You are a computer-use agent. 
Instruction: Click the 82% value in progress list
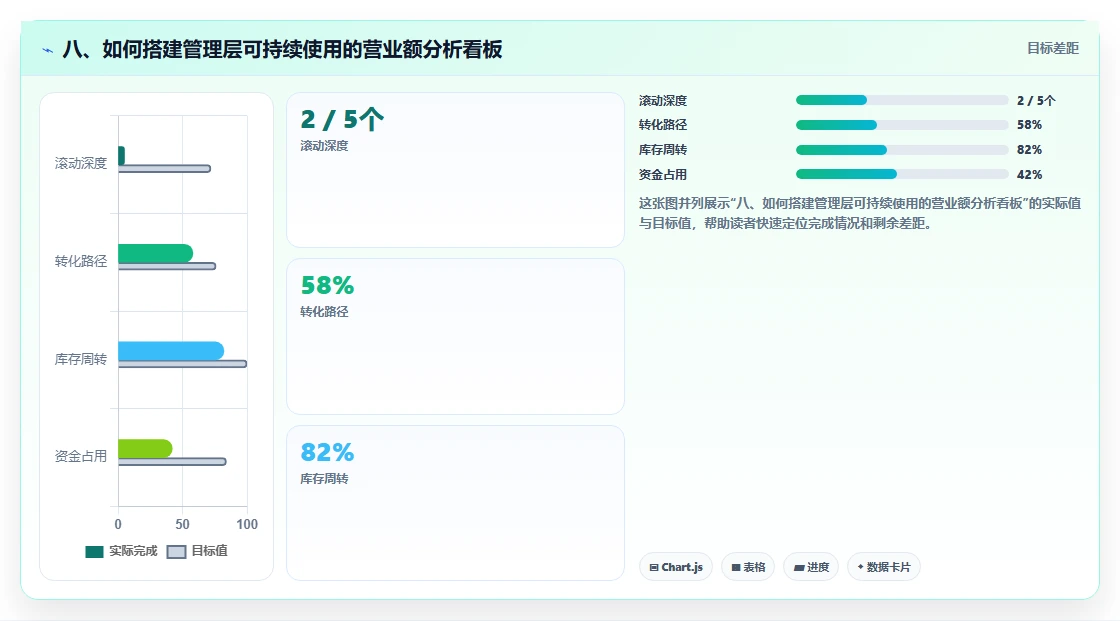pos(1029,149)
